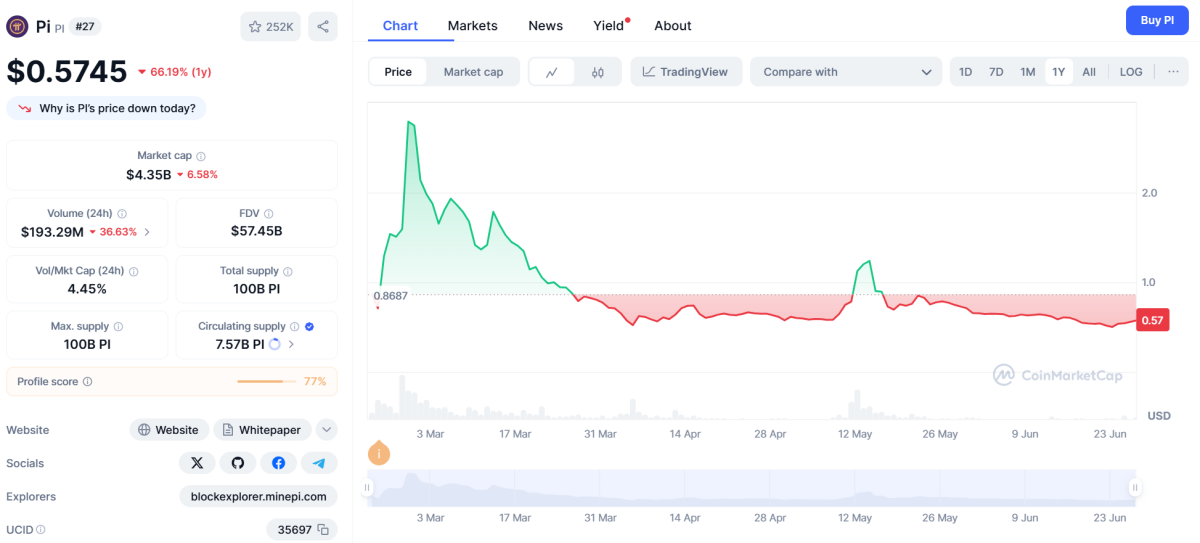Expand Volume (24h) details arrow
Viewport: 1200px width, 543px height.
pyautogui.click(x=147, y=232)
